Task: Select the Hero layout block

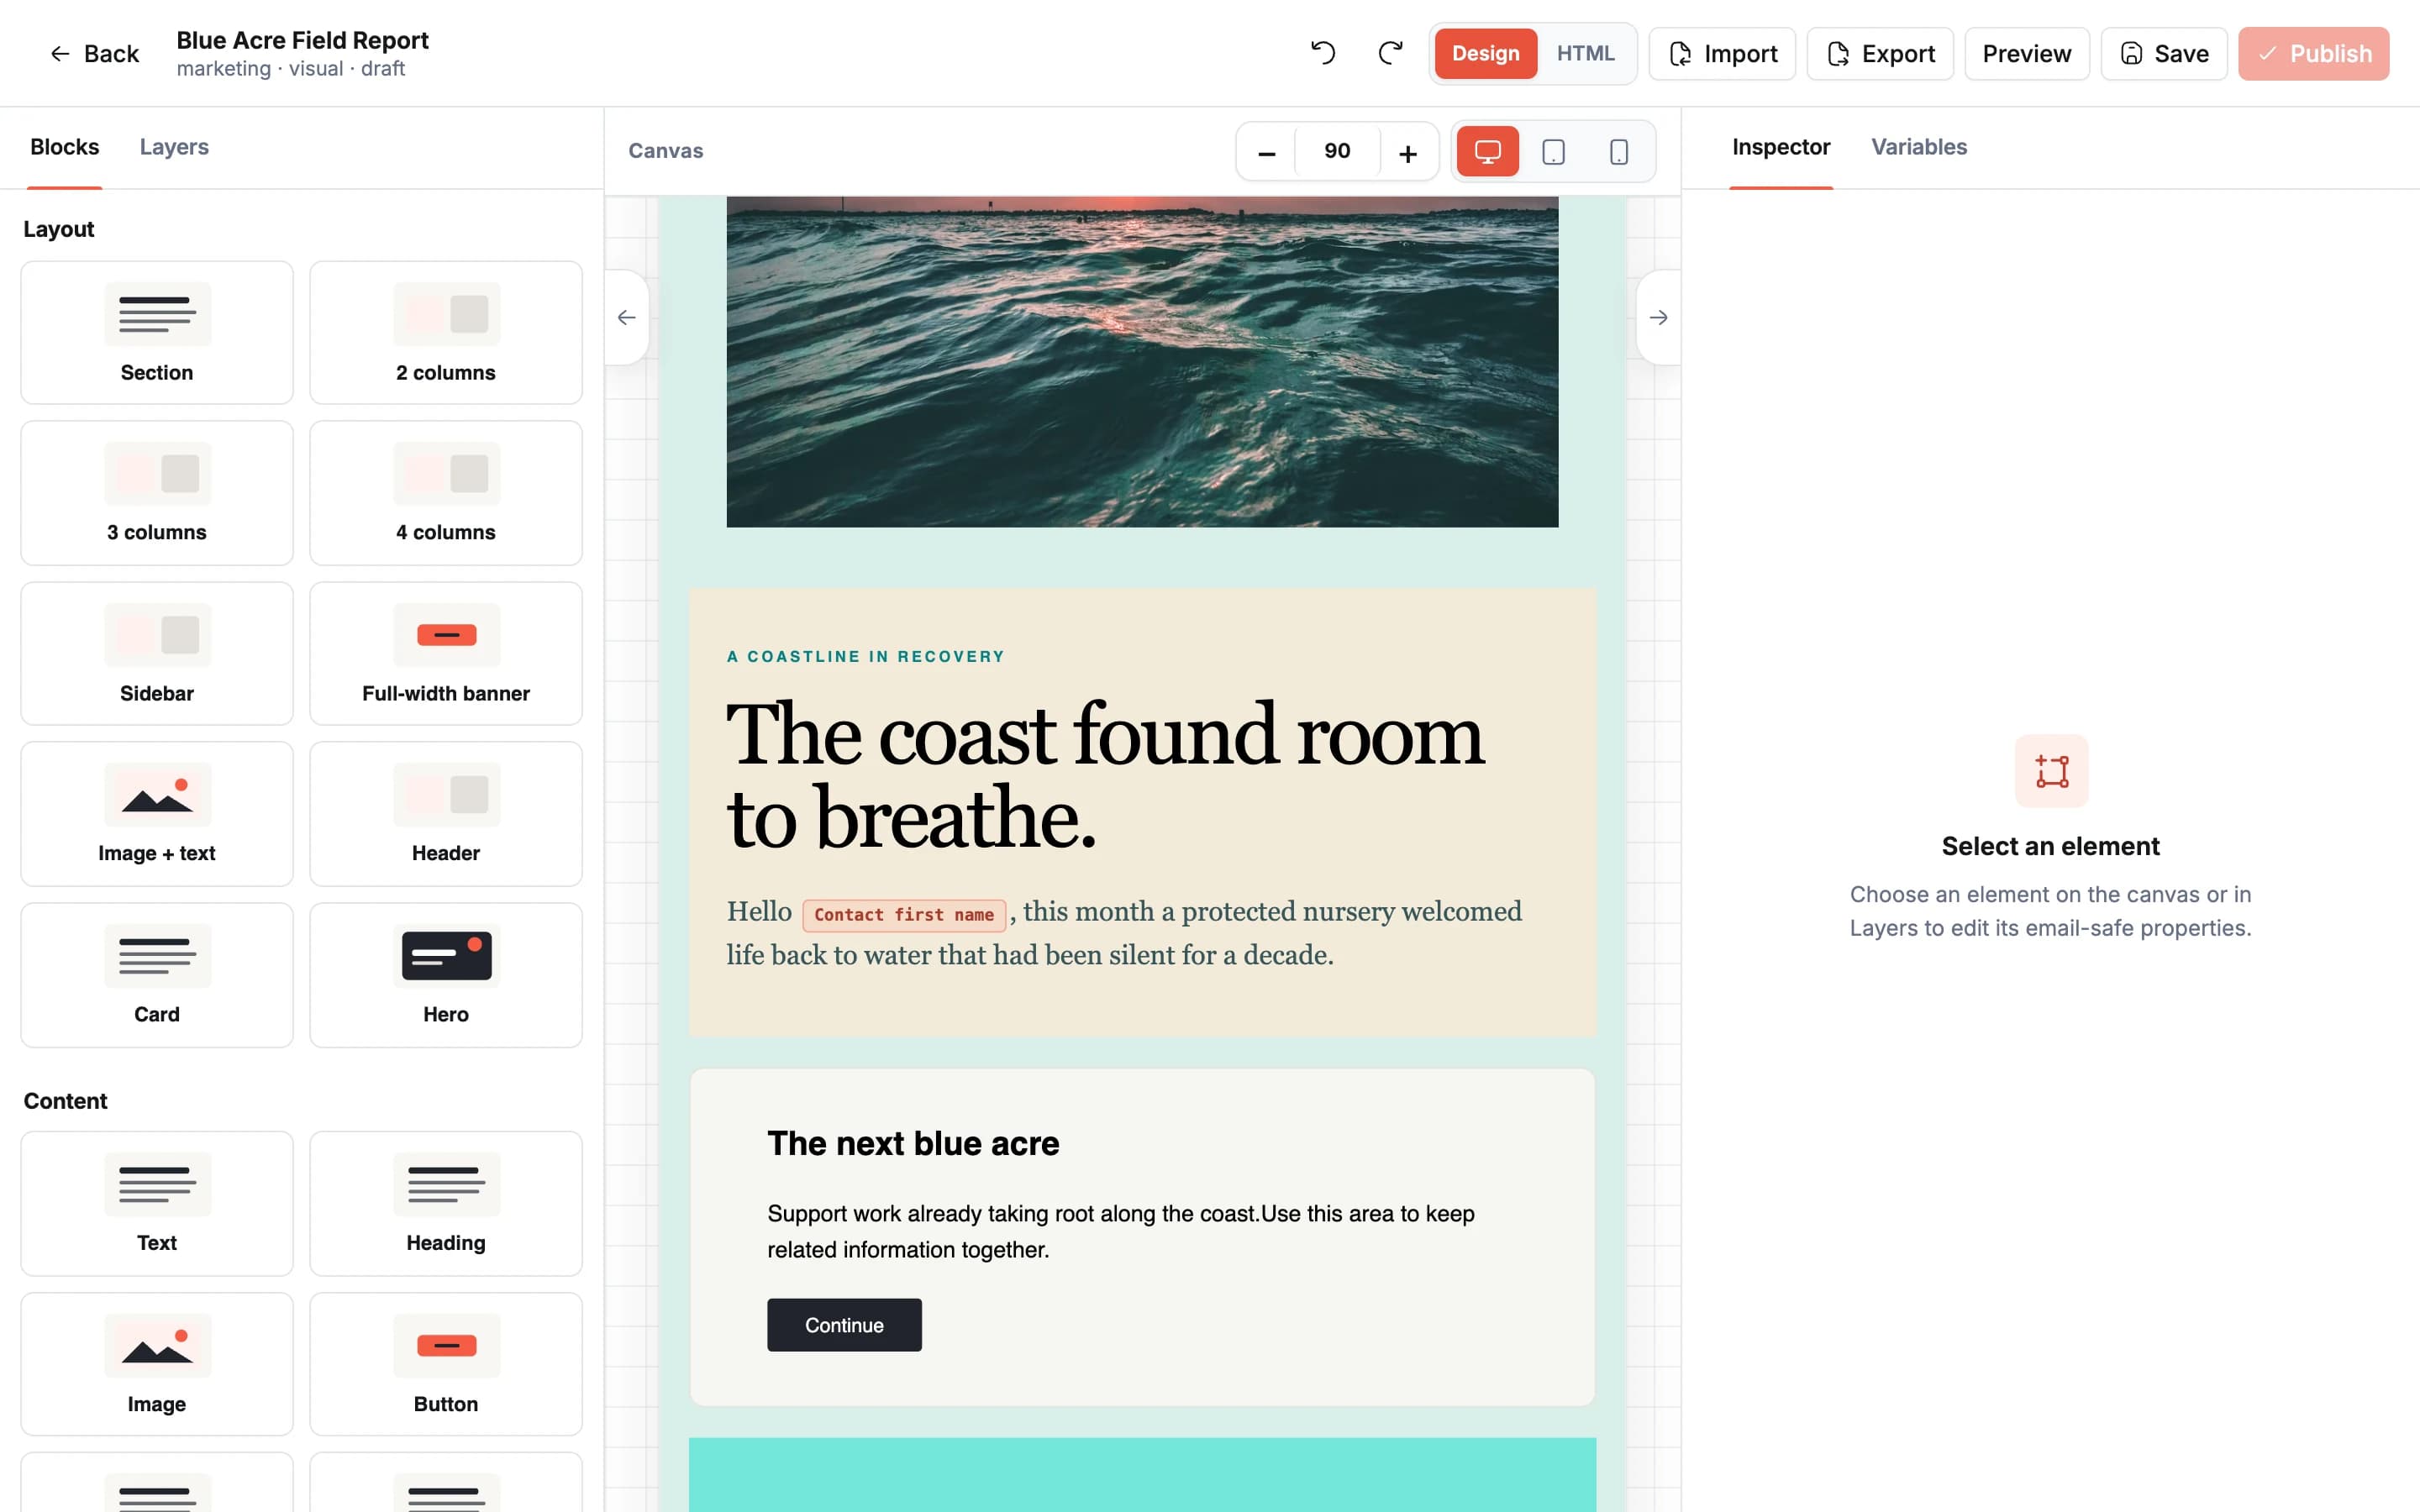Action: [x=446, y=975]
